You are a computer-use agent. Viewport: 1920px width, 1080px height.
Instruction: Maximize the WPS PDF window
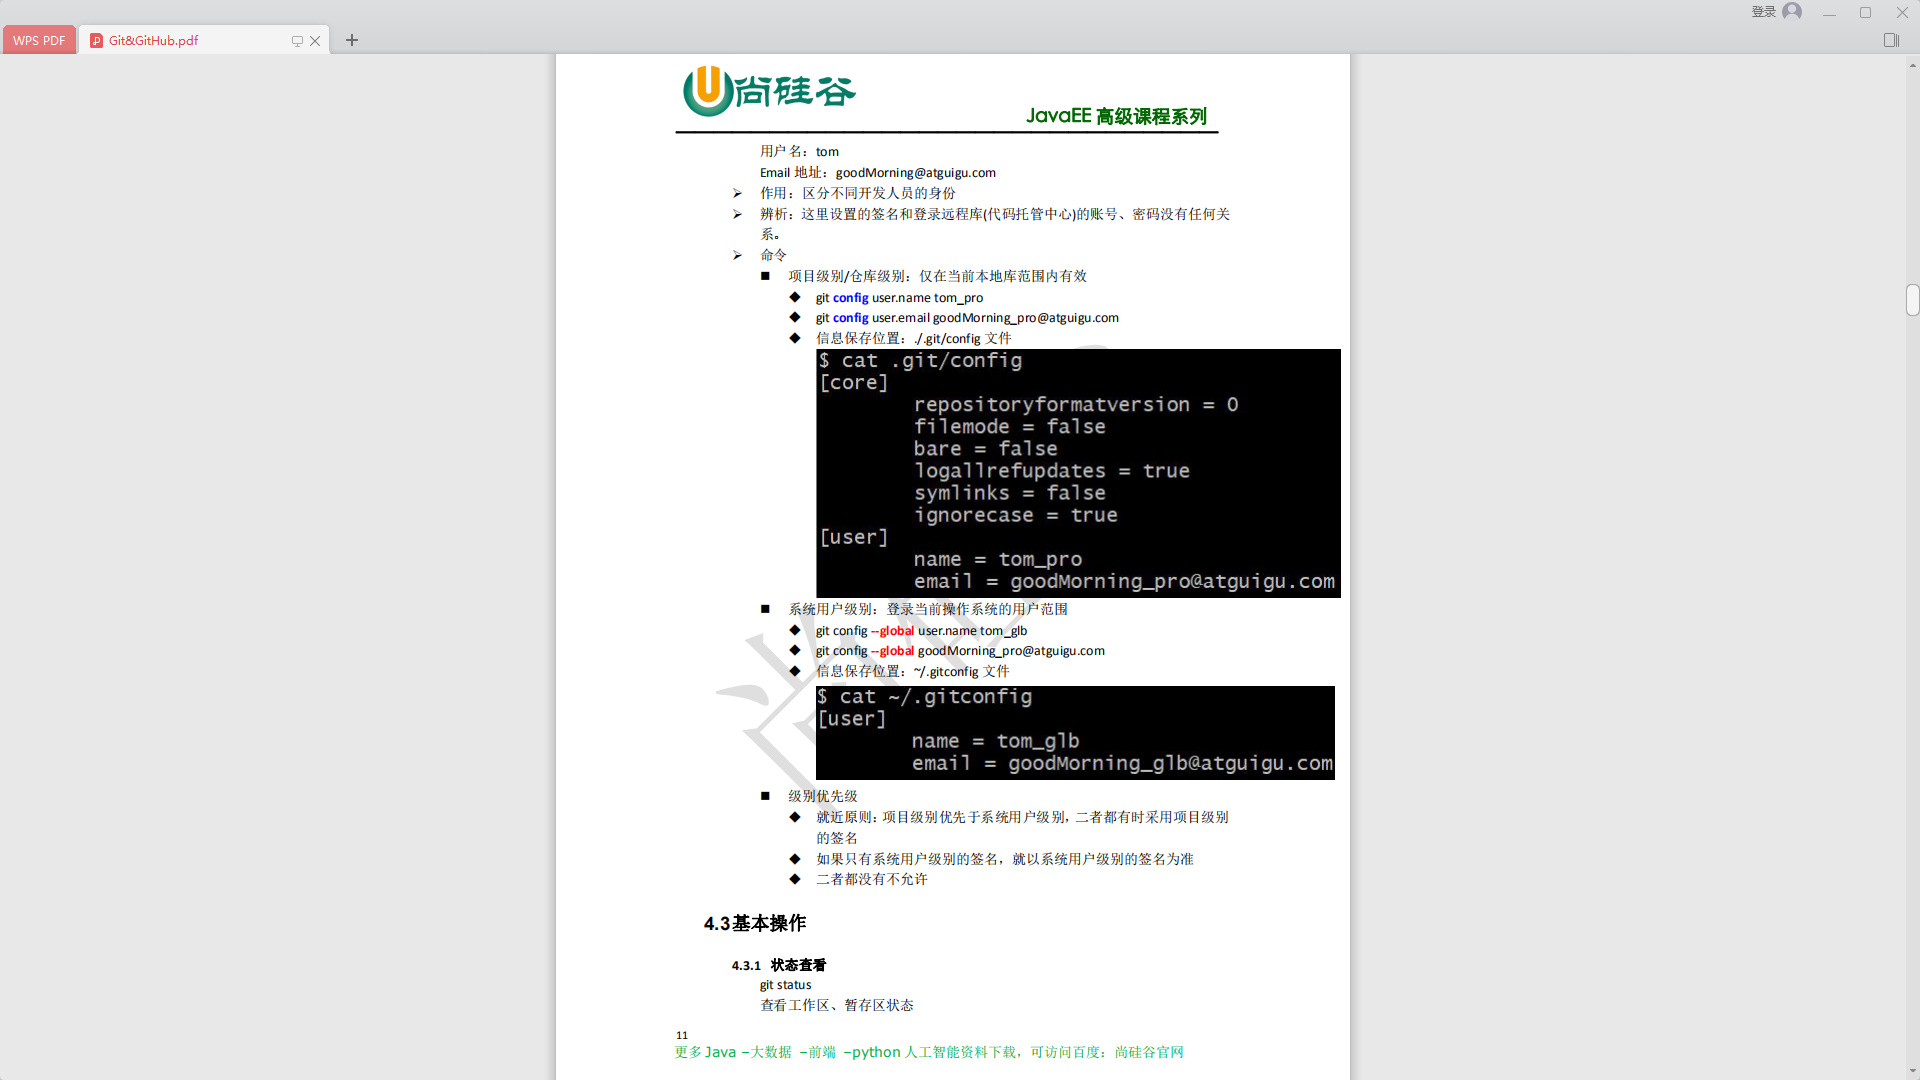(x=1865, y=13)
